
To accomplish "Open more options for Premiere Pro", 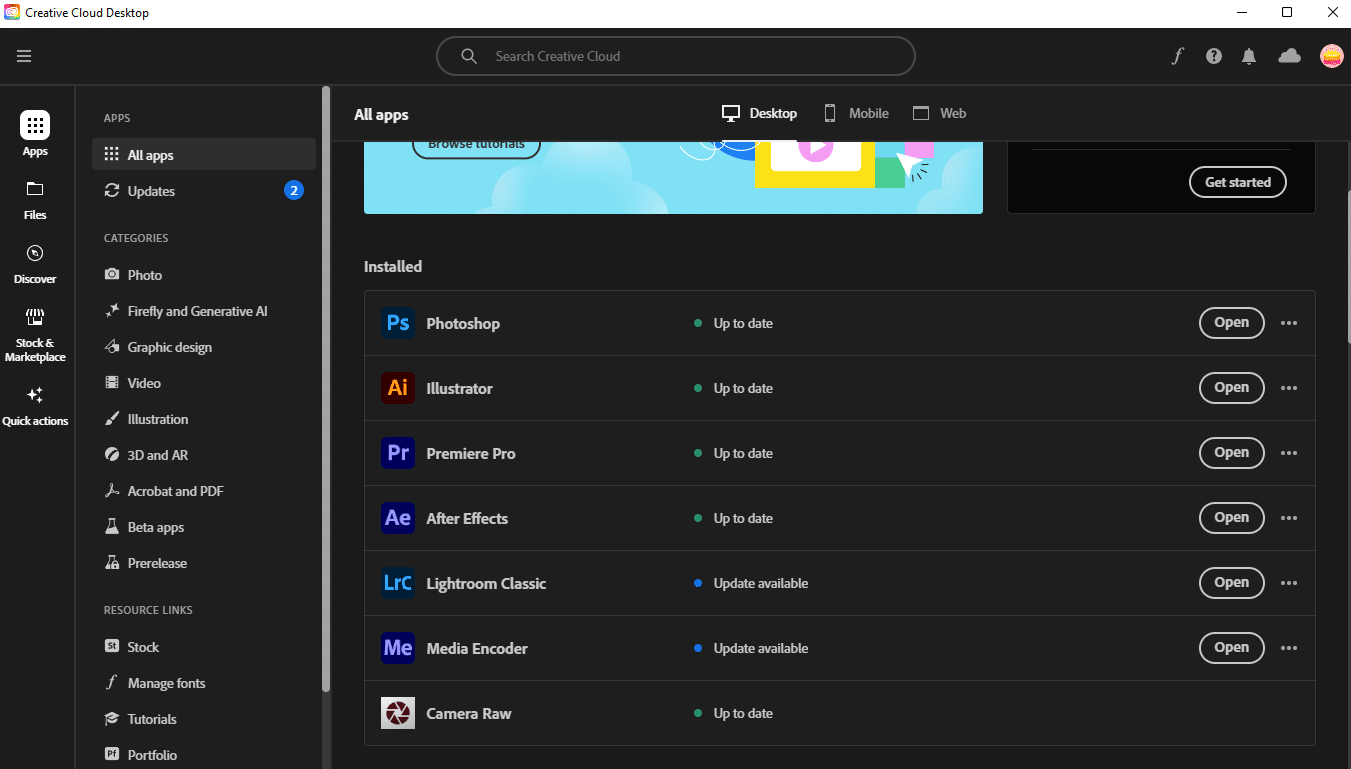I will point(1289,453).
